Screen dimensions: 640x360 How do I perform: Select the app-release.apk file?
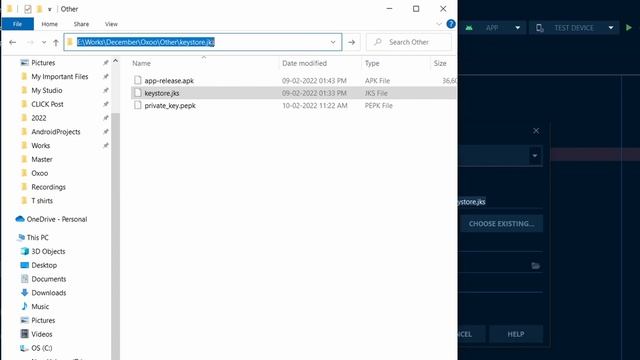169,81
